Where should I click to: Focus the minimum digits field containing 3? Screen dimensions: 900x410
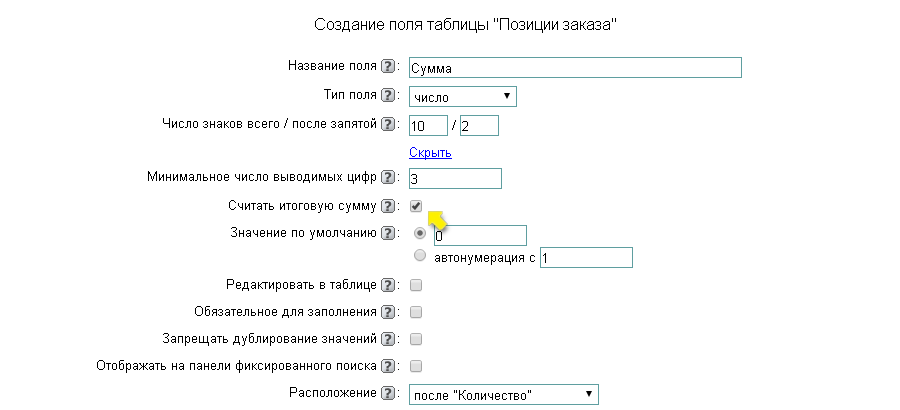[455, 179]
